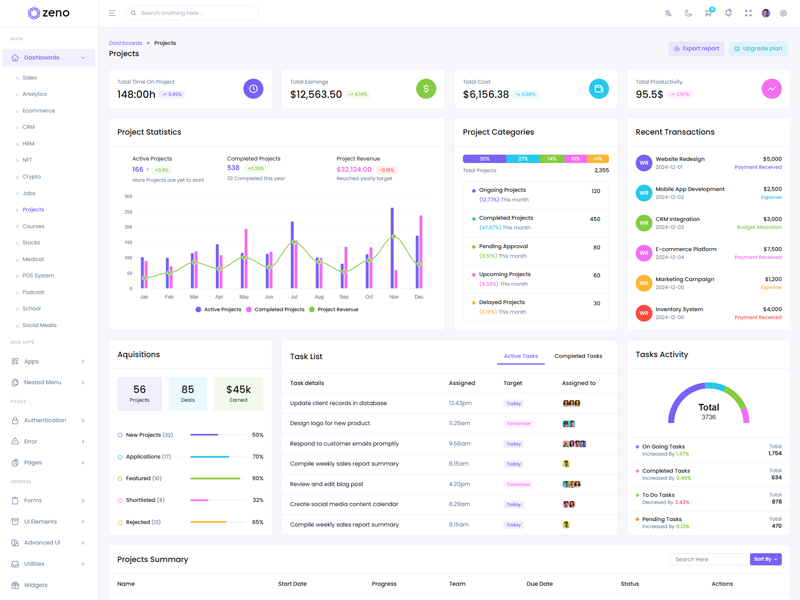Open the language translation icon

(668, 13)
